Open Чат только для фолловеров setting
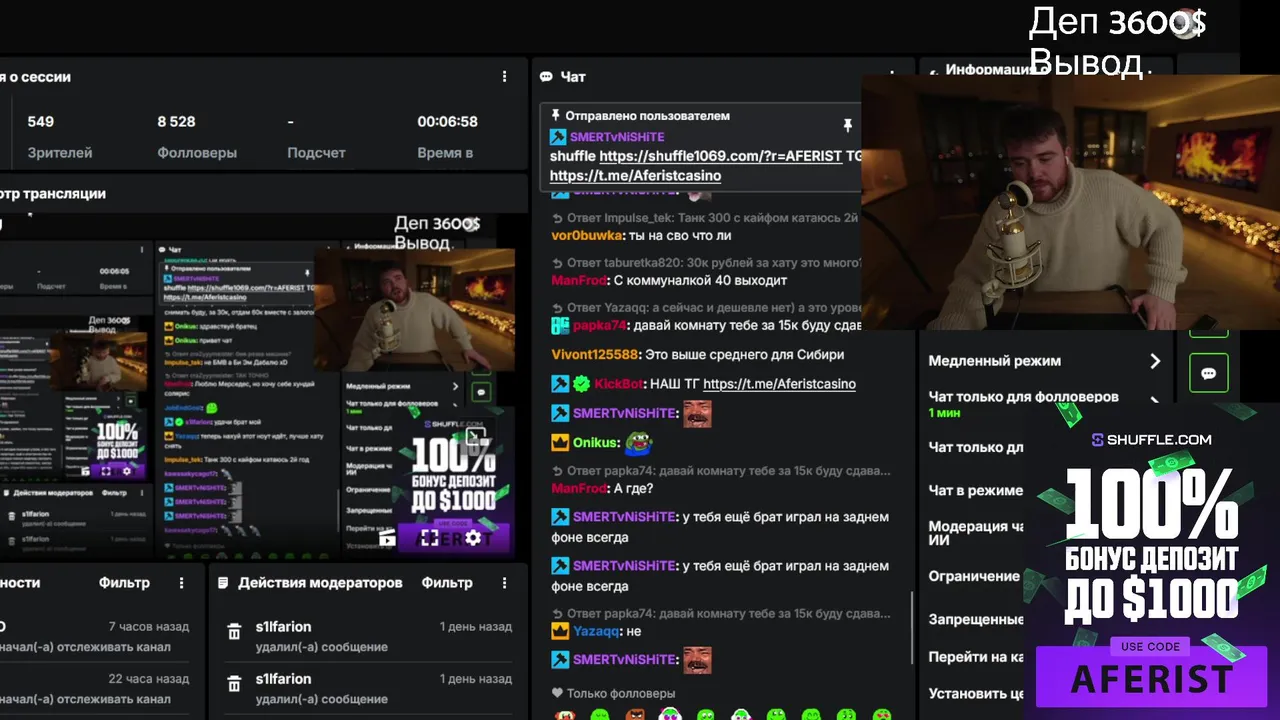The height and width of the screenshot is (720, 1280). [1045, 403]
